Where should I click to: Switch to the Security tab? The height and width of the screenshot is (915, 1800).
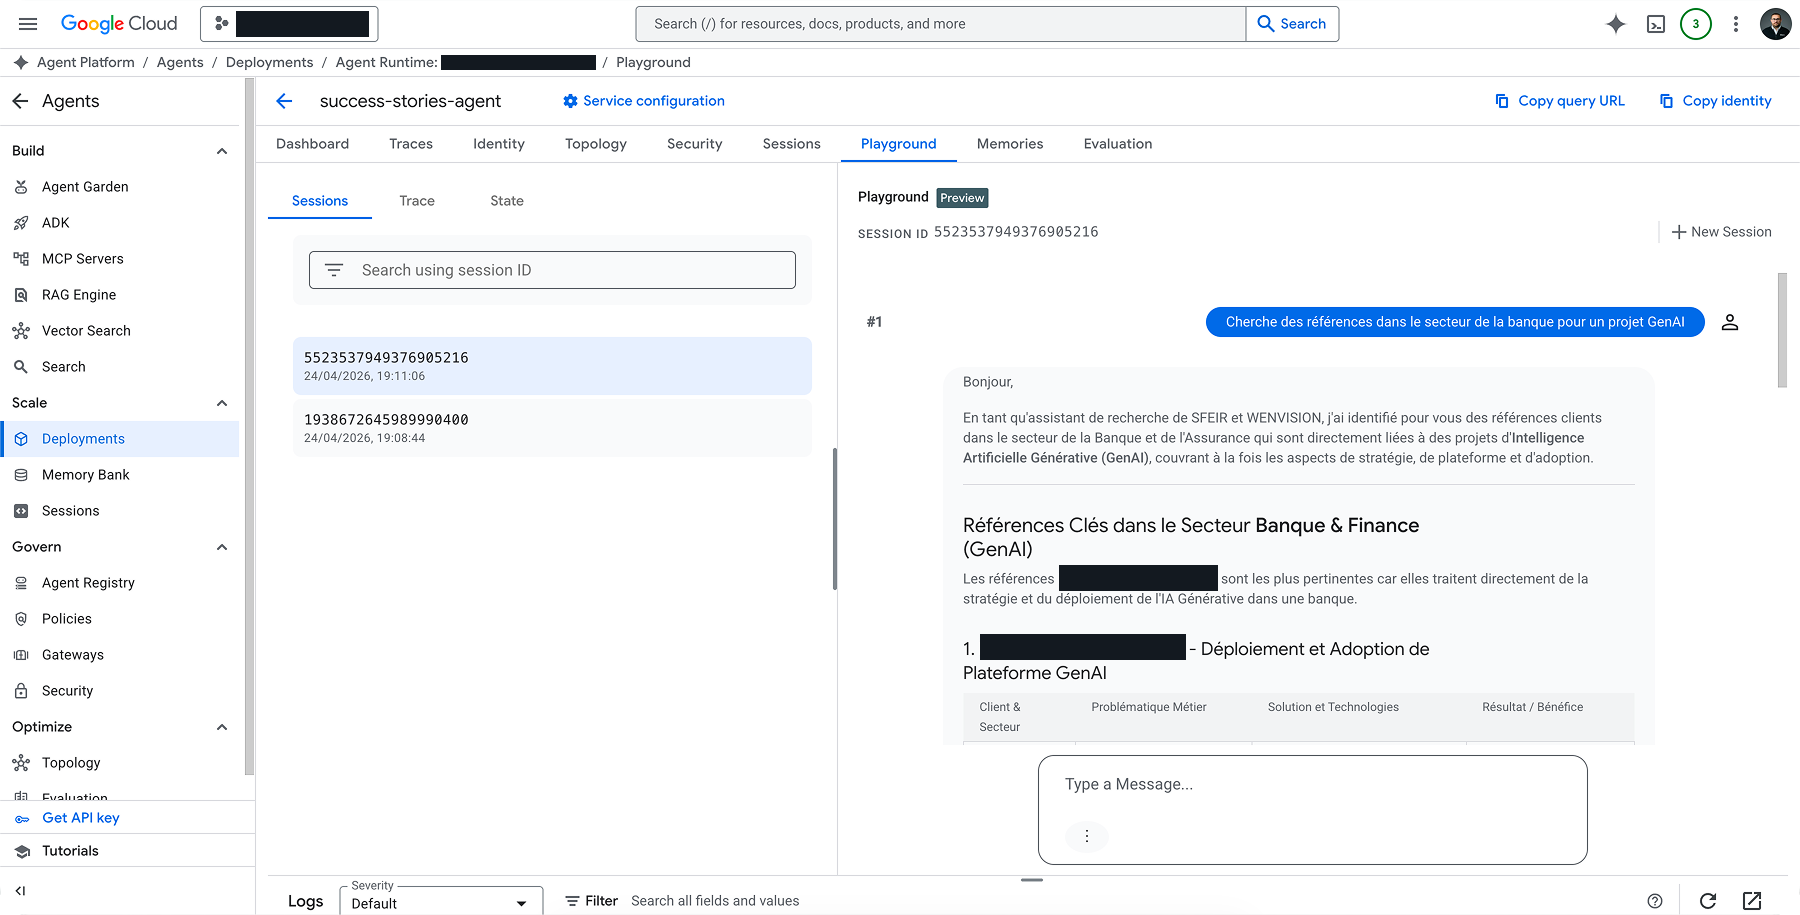(x=695, y=144)
